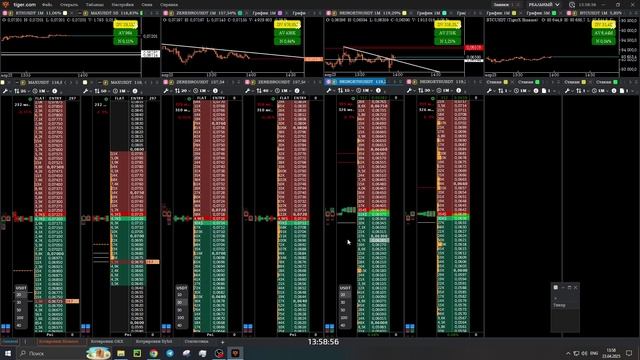Open 1M timeframe dropdown in left MAXUSDT book
The height and width of the screenshot is (360, 640).
[41, 91]
